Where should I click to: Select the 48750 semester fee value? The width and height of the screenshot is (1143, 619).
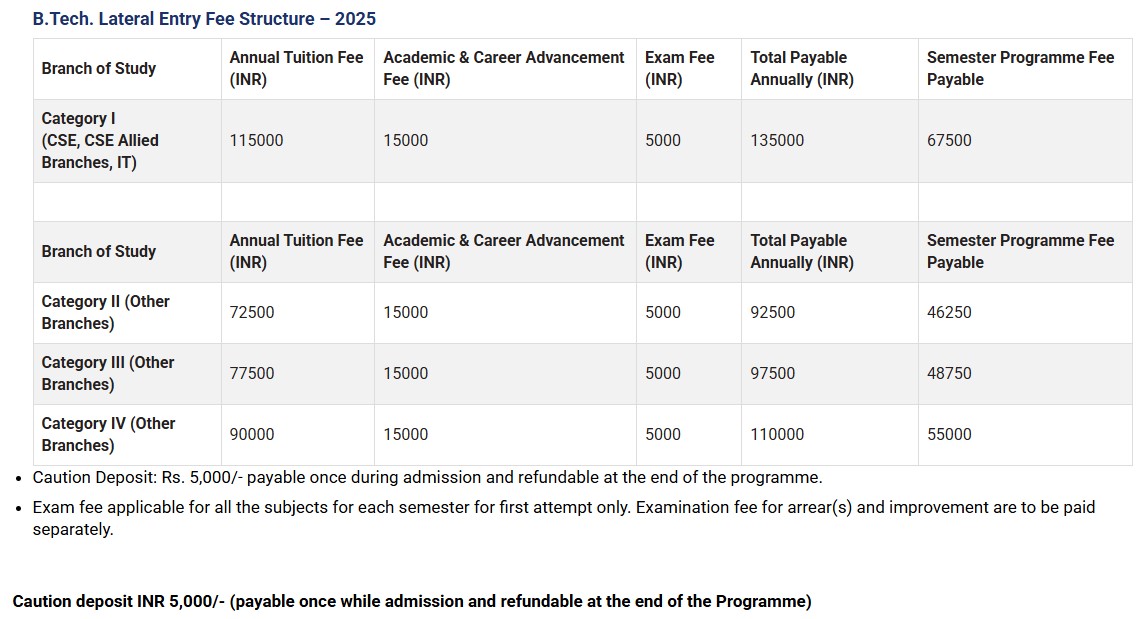click(949, 373)
